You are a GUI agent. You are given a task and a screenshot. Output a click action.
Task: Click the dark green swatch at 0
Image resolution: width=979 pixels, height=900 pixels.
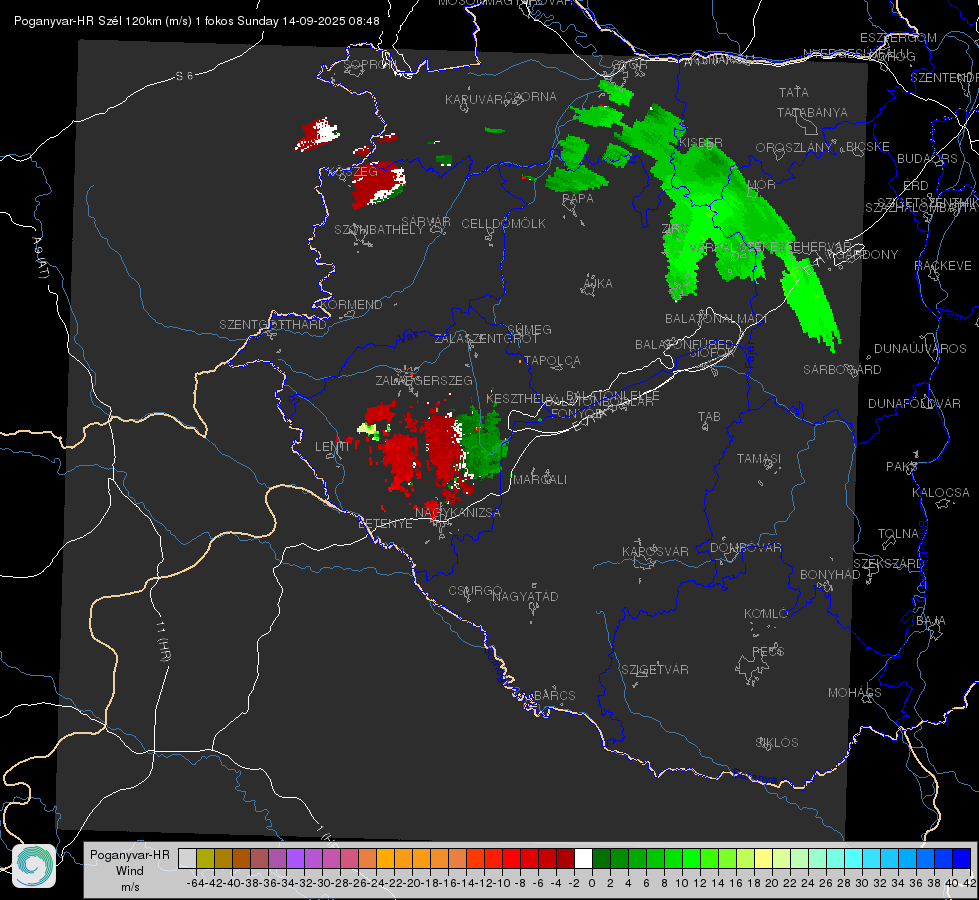601,858
